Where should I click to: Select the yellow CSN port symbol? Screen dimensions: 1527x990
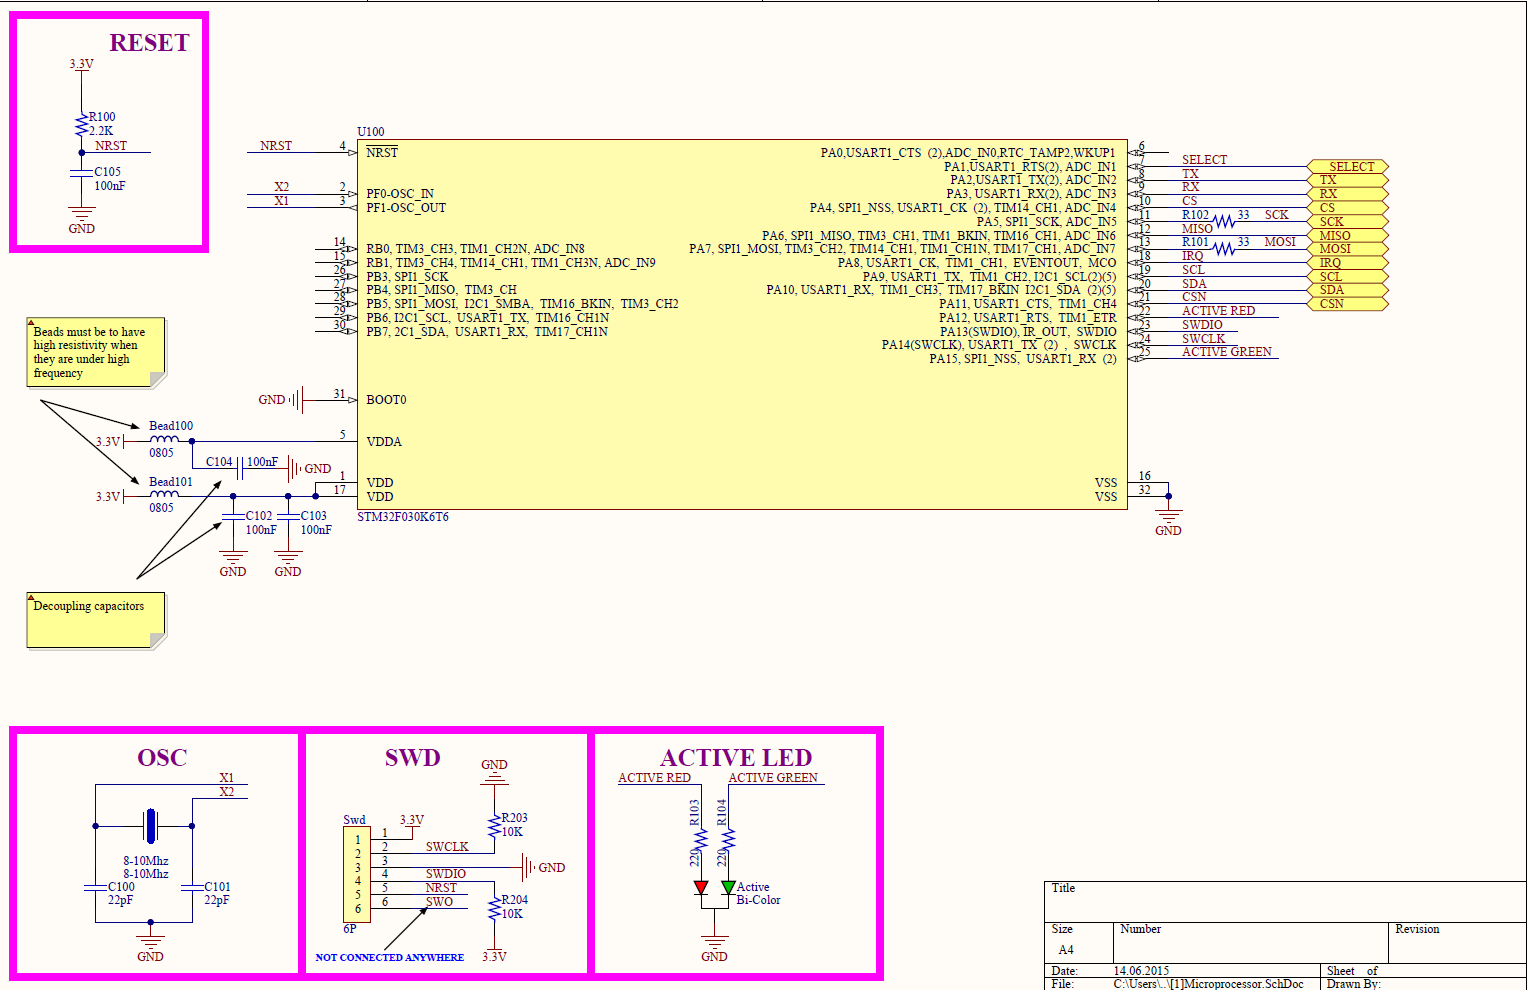point(1348,304)
